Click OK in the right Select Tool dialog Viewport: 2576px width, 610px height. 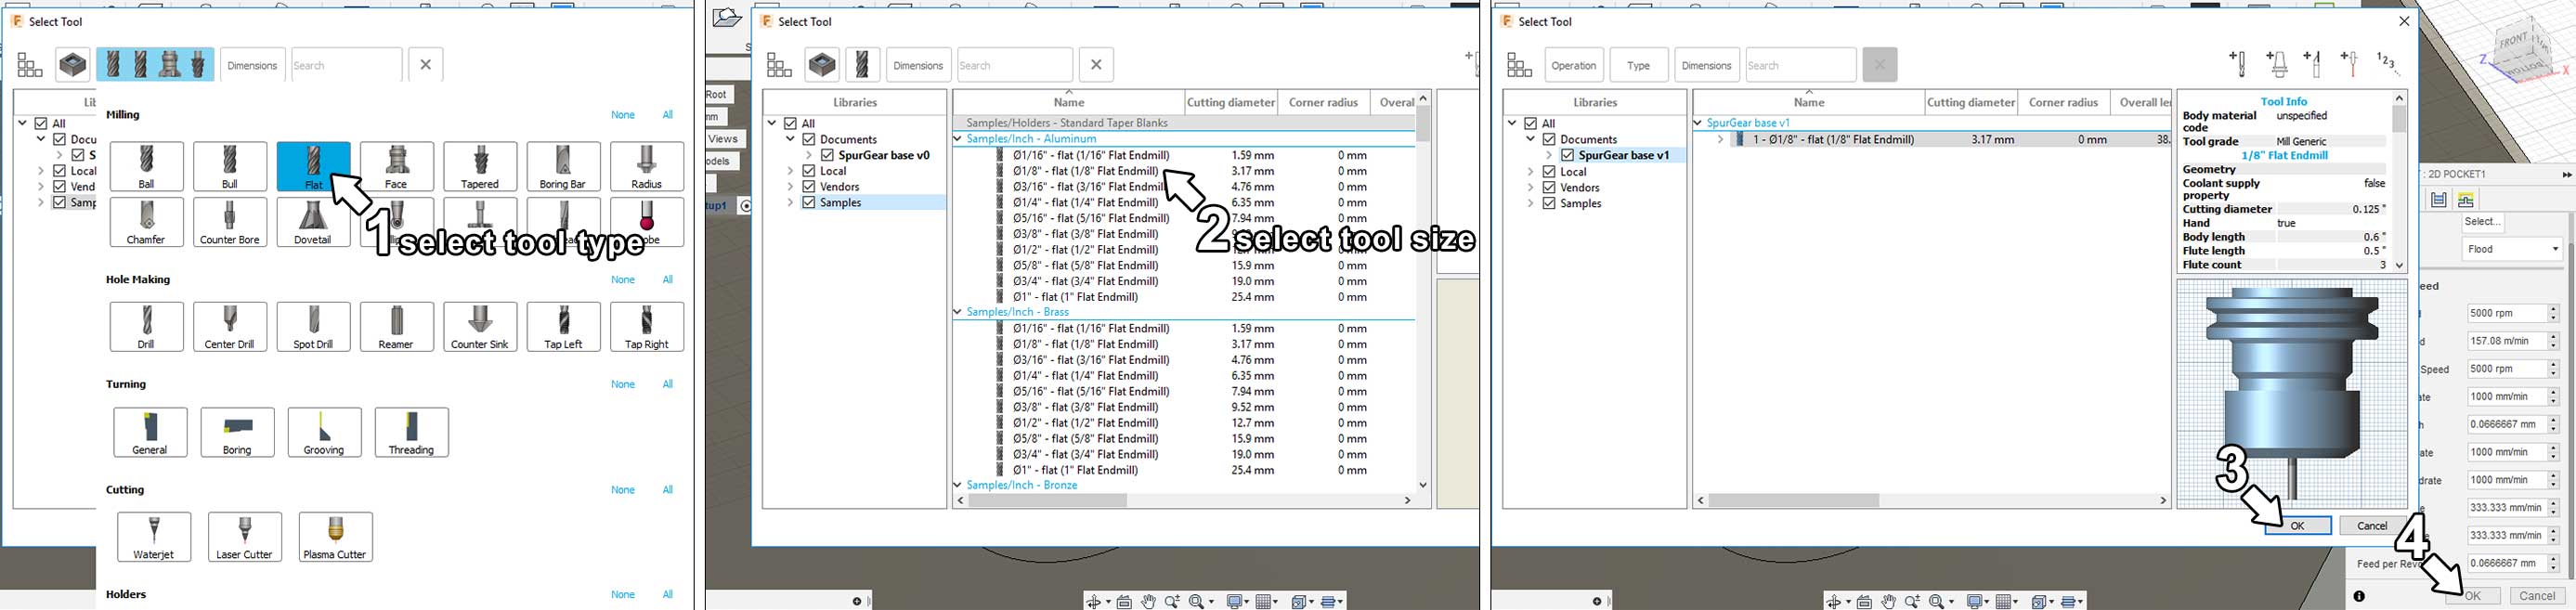point(2297,526)
